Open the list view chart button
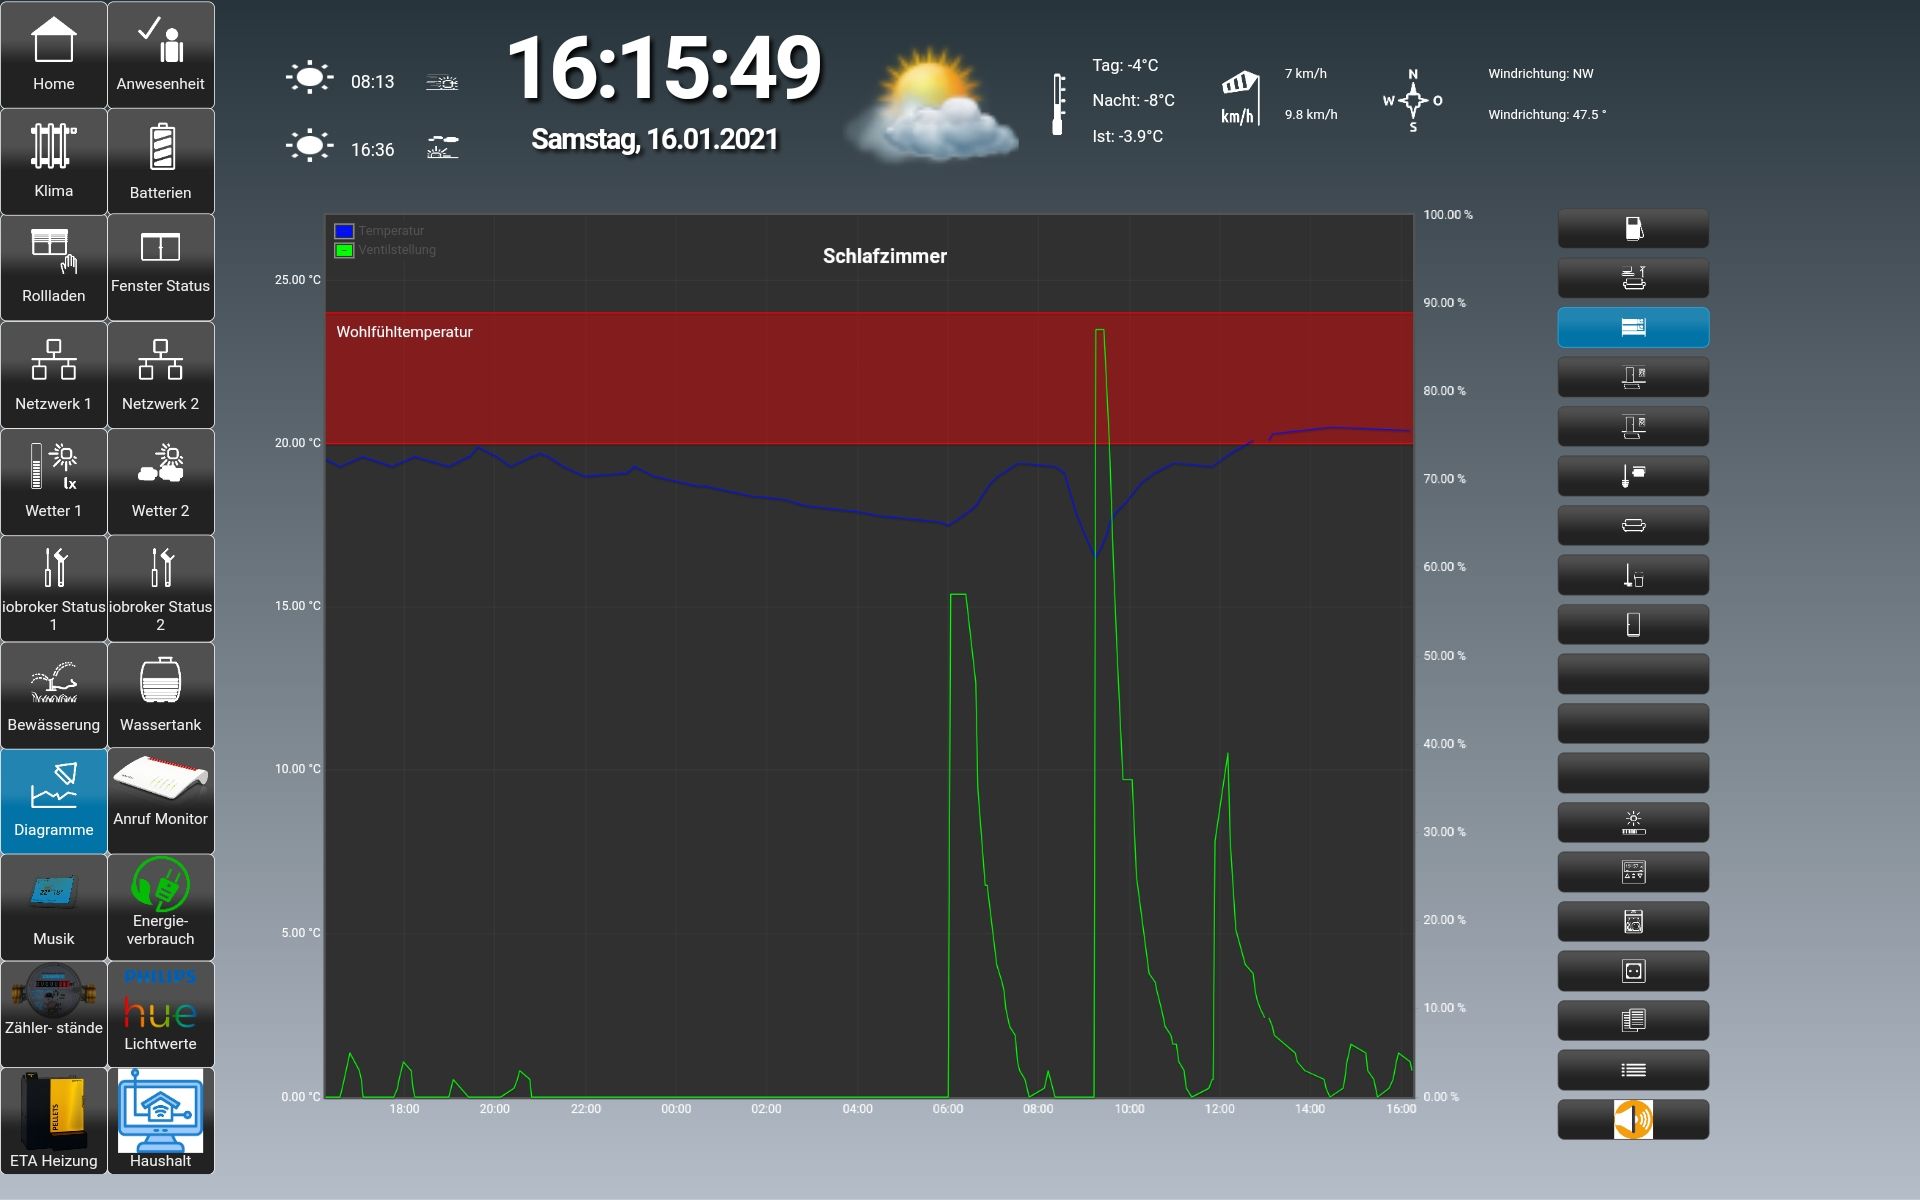 (1632, 1070)
